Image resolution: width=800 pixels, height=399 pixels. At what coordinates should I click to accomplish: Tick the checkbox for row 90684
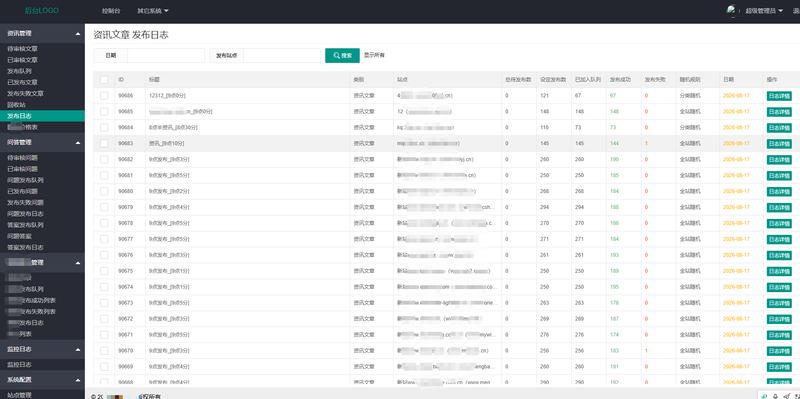click(x=104, y=127)
